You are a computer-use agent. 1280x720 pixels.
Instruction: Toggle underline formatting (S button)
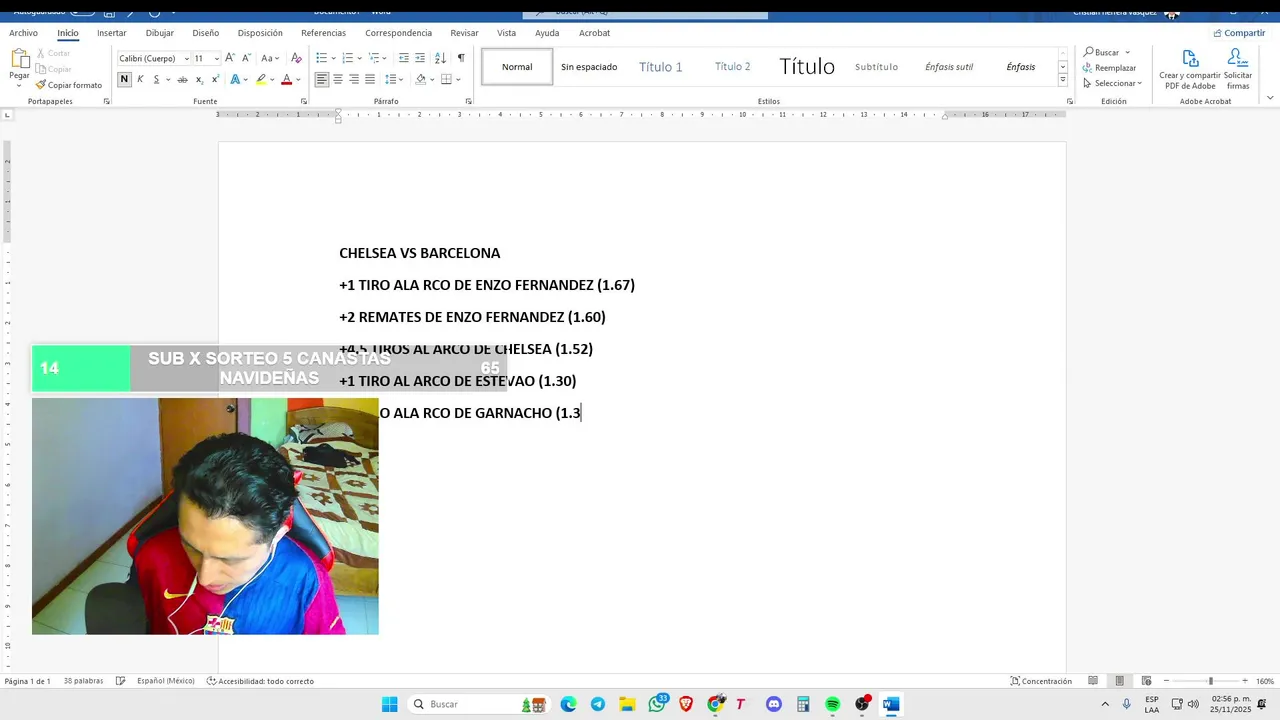click(156, 79)
